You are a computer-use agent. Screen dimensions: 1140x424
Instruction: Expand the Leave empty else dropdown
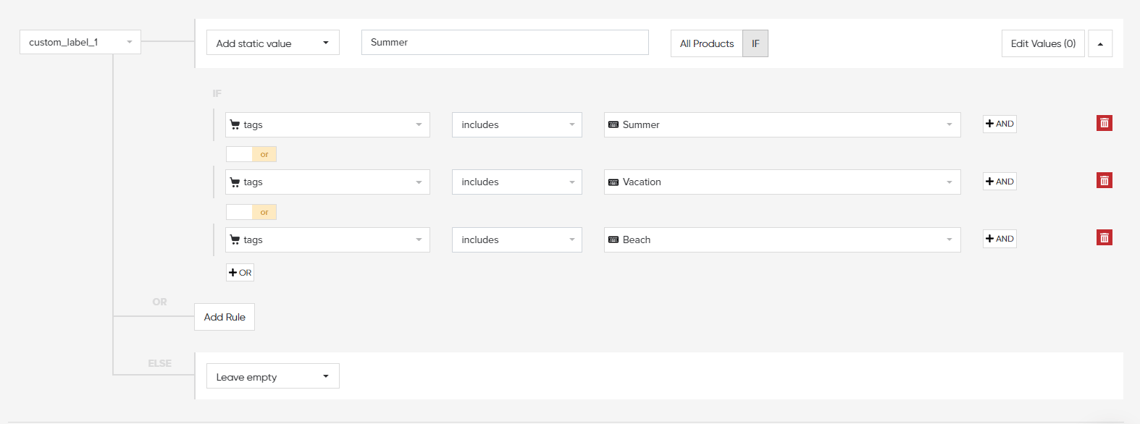[x=272, y=377]
